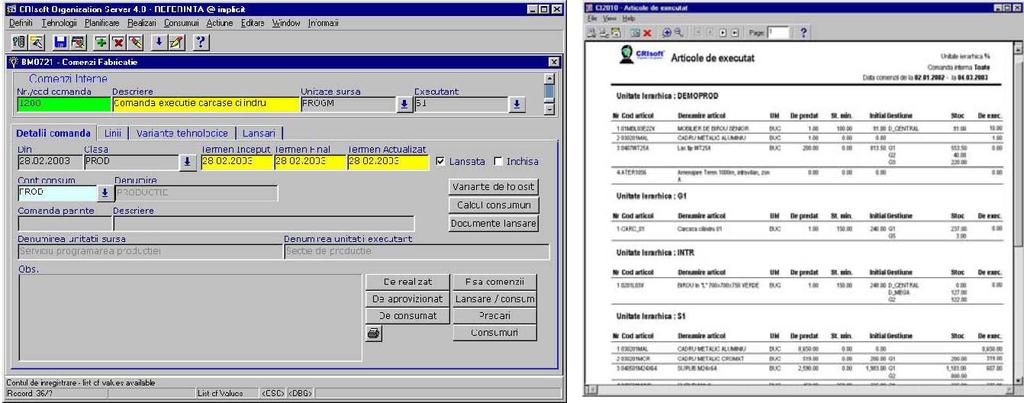Image resolution: width=1024 pixels, height=403 pixels.
Task: Open the Clasa list of values arrow
Action: (187, 162)
